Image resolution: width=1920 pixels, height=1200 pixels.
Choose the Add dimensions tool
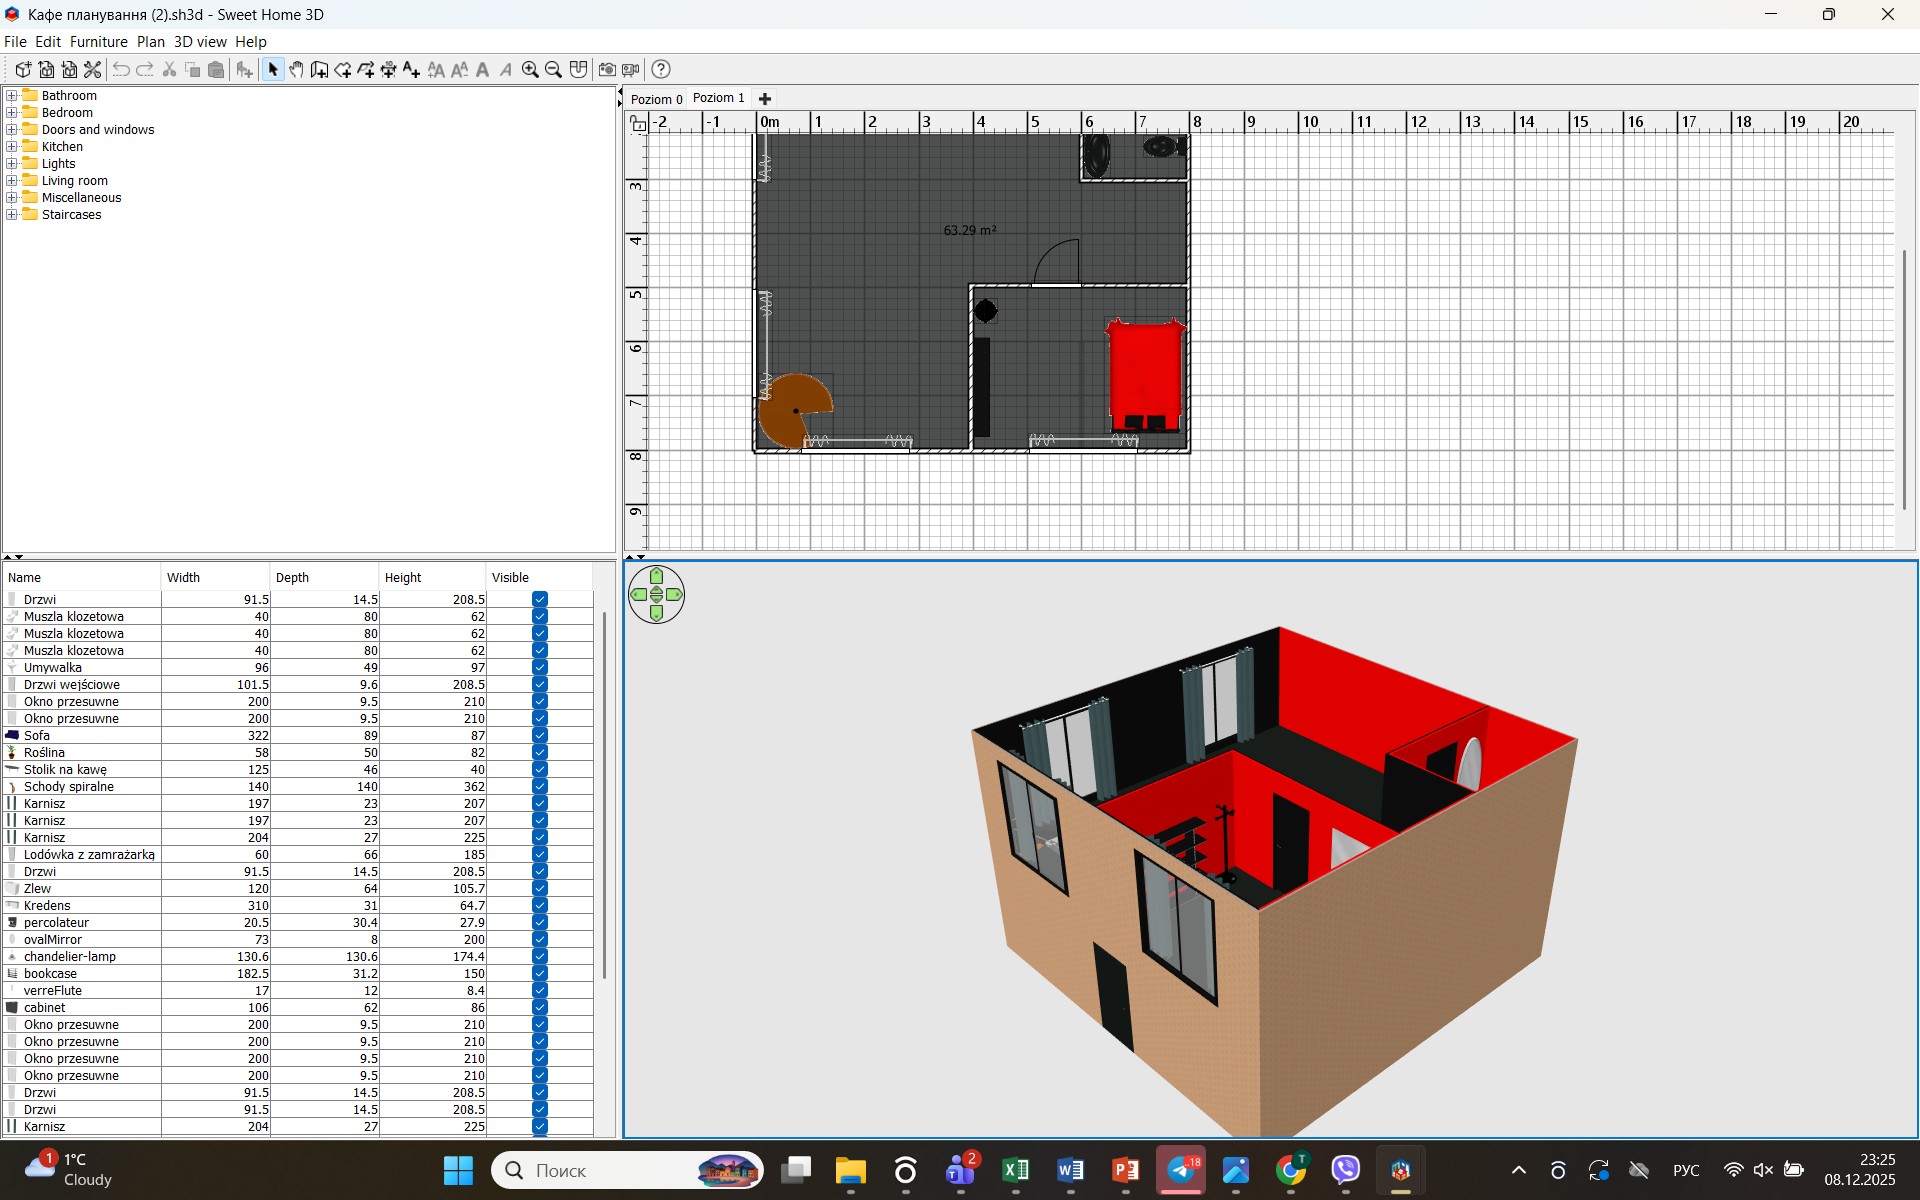pyautogui.click(x=389, y=69)
